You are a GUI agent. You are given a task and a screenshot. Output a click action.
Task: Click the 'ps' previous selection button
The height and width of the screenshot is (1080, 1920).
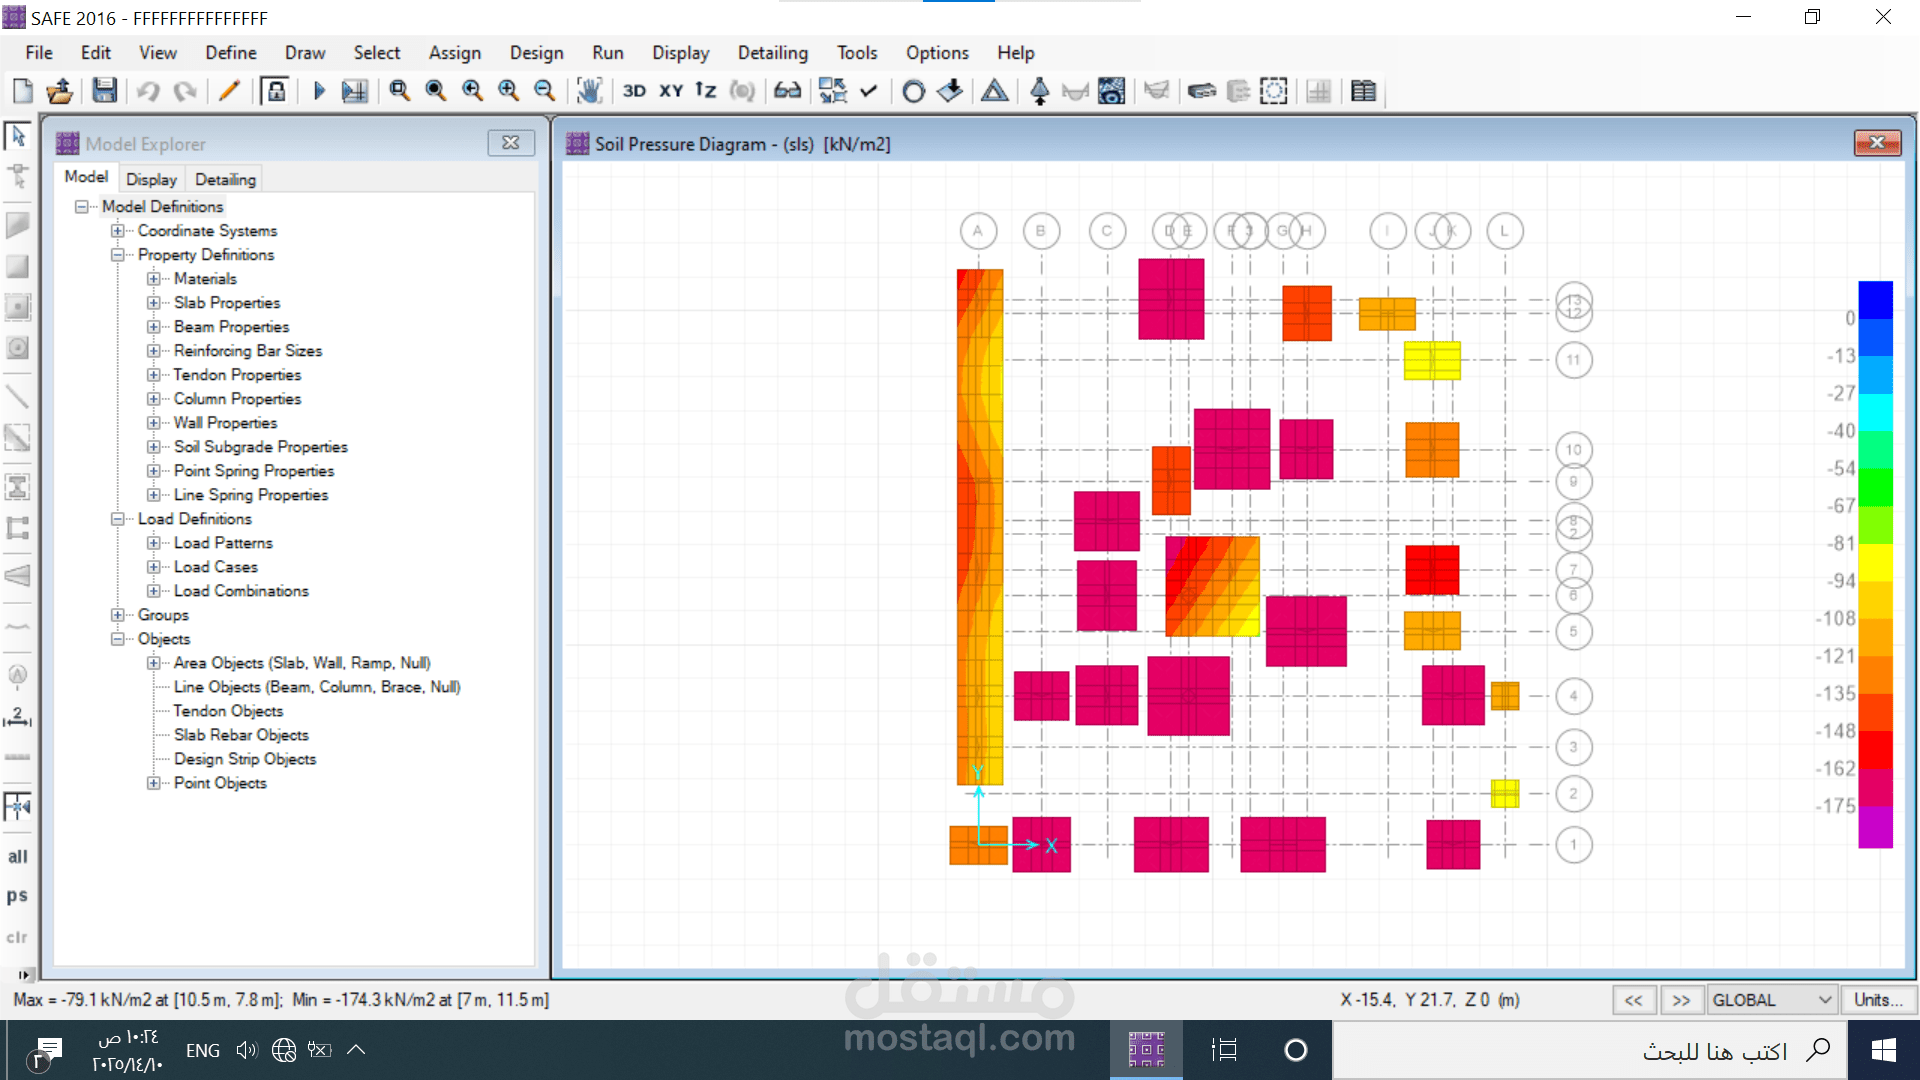[18, 896]
